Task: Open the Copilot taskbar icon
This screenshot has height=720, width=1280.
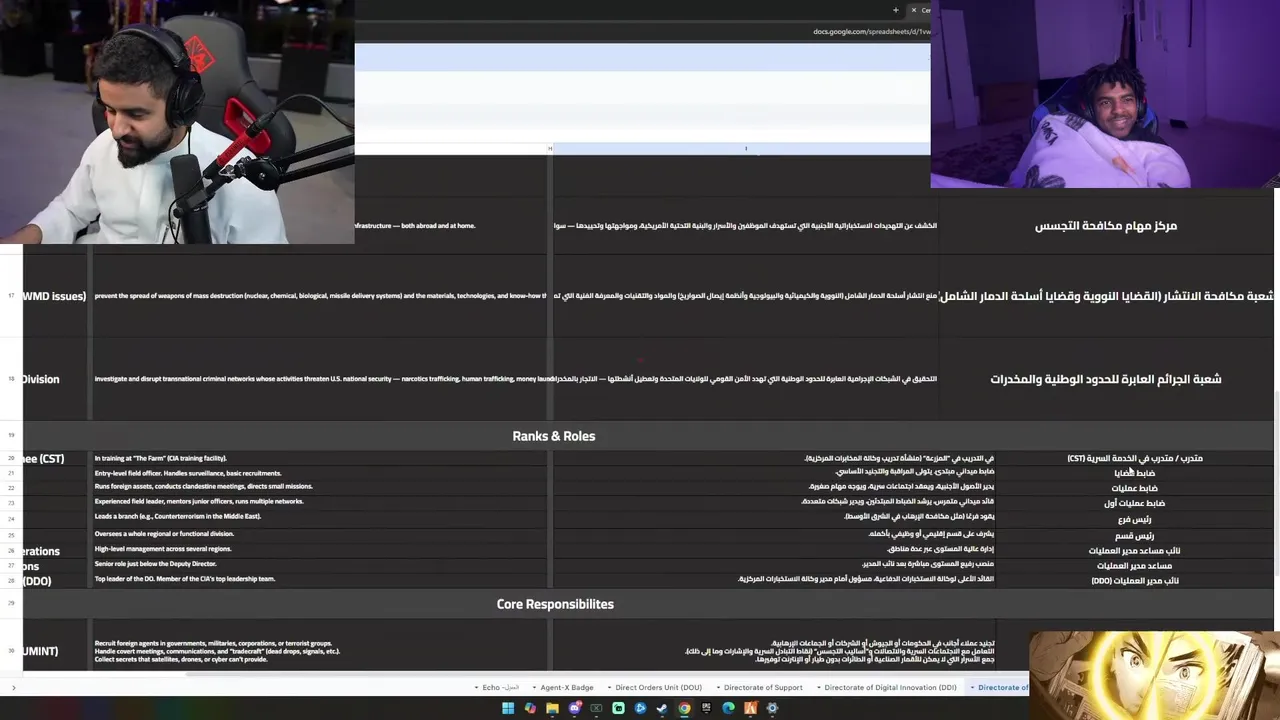Action: pos(530,708)
